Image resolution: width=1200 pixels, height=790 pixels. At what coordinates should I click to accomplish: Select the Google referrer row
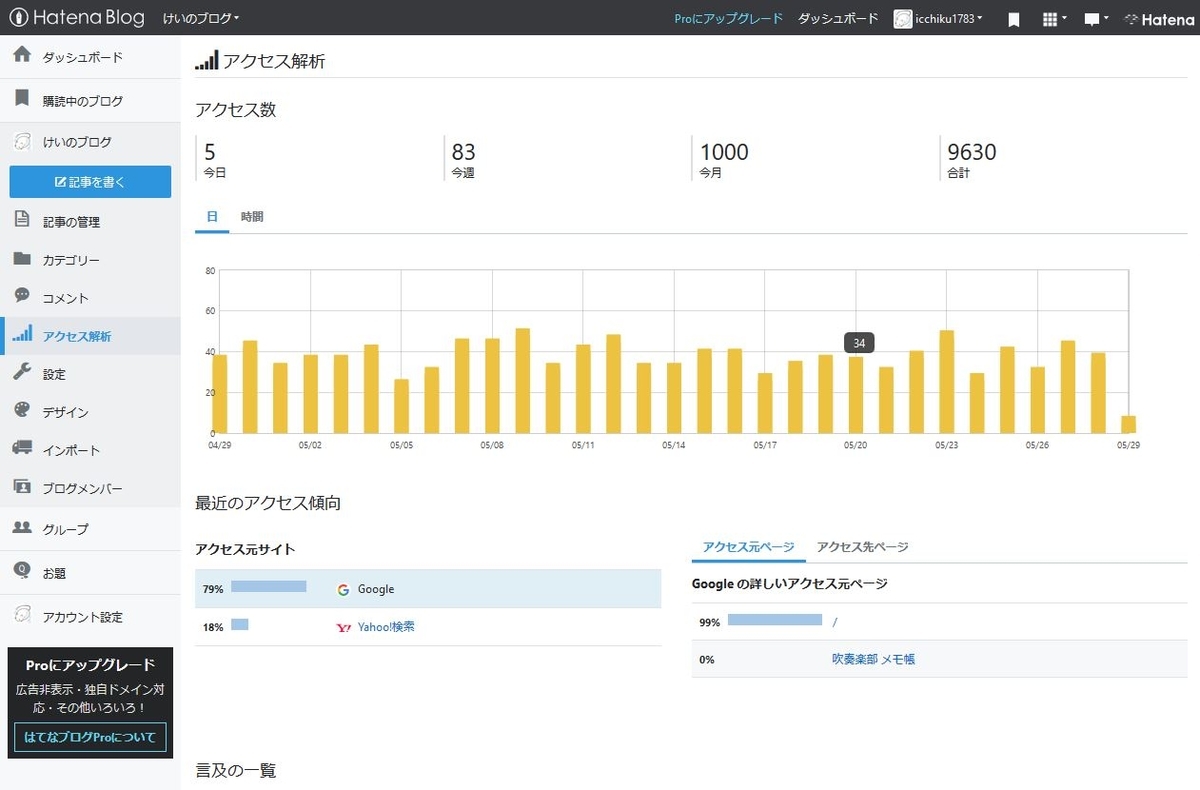click(x=428, y=589)
